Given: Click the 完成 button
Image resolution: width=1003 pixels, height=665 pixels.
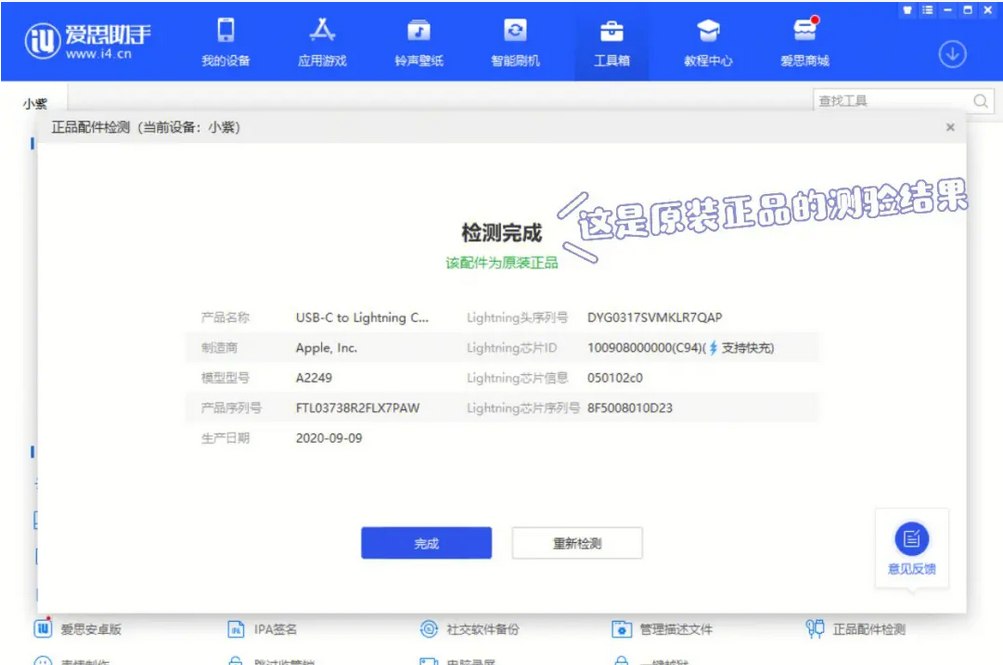Looking at the screenshot, I should (x=427, y=543).
